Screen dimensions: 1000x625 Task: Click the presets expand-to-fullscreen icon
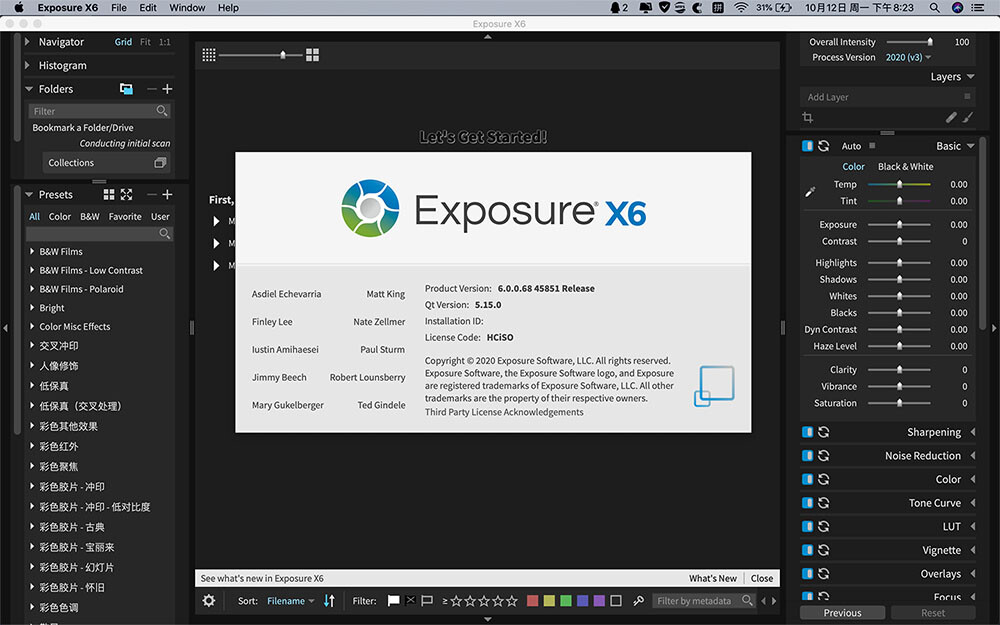click(126, 195)
